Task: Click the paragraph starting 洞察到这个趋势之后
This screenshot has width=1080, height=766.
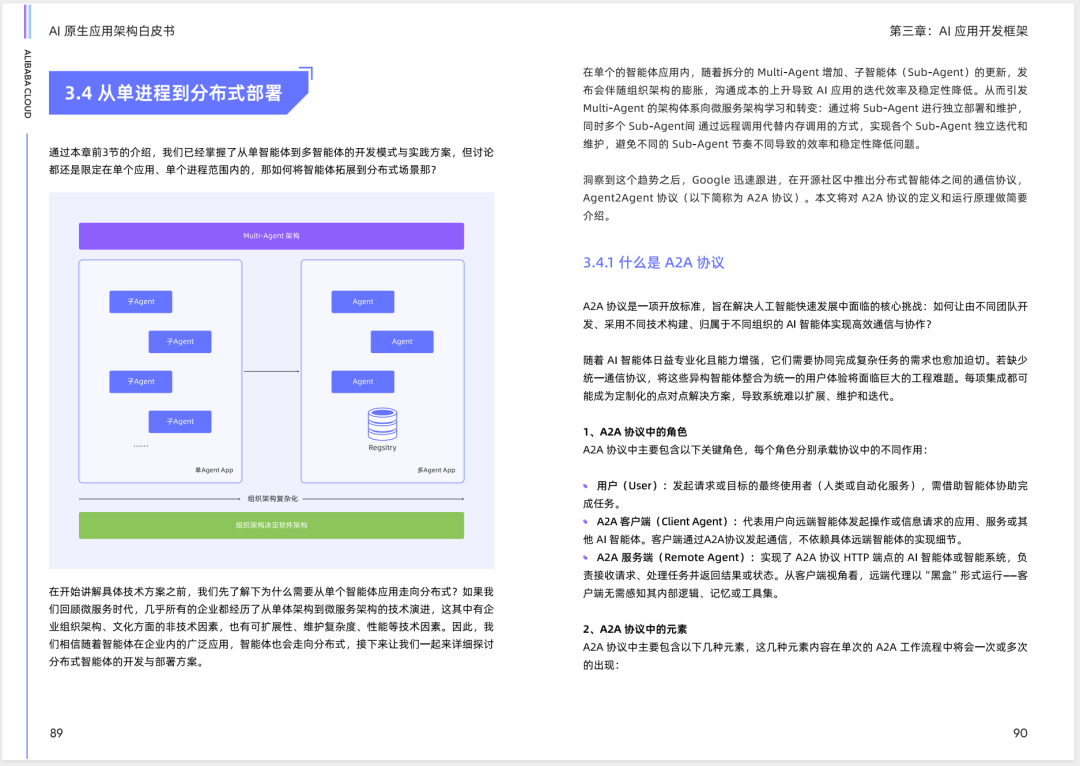Action: (x=805, y=198)
